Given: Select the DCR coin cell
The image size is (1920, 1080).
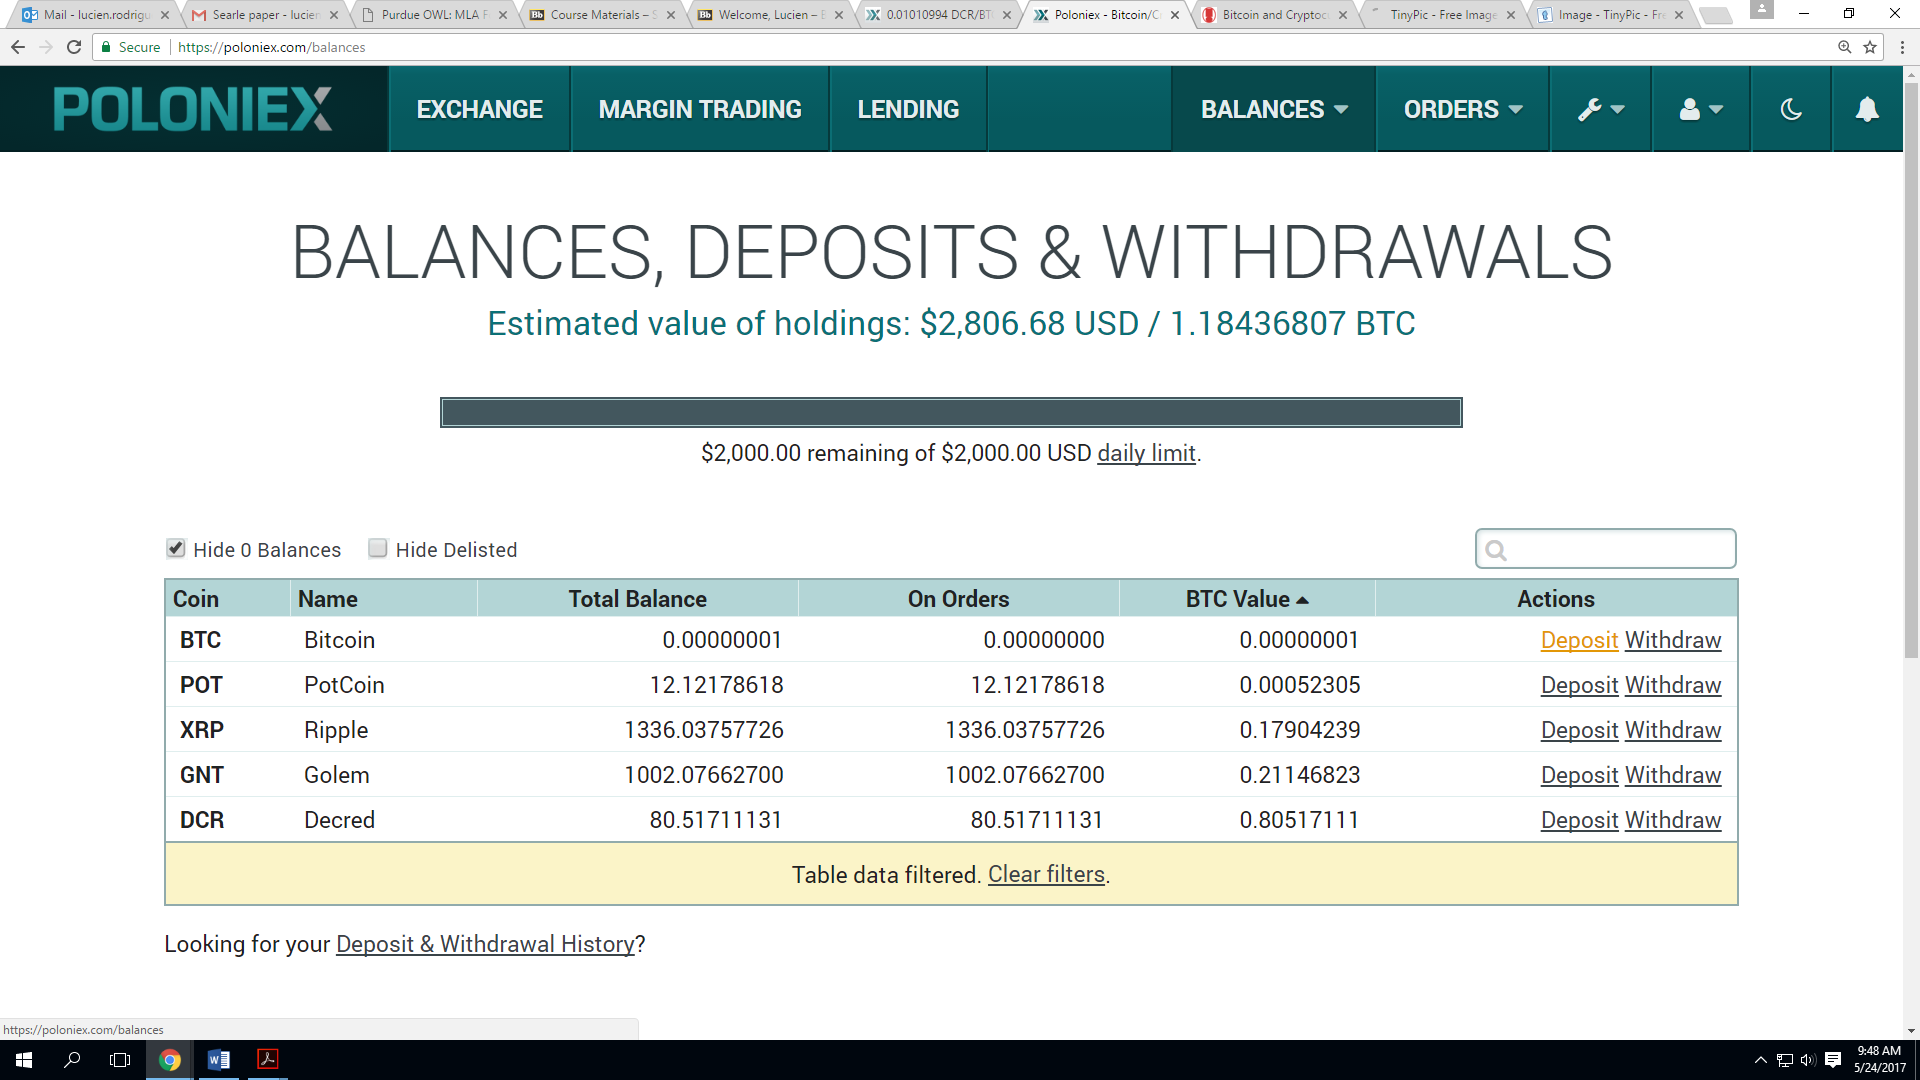Looking at the screenshot, I should coord(202,820).
